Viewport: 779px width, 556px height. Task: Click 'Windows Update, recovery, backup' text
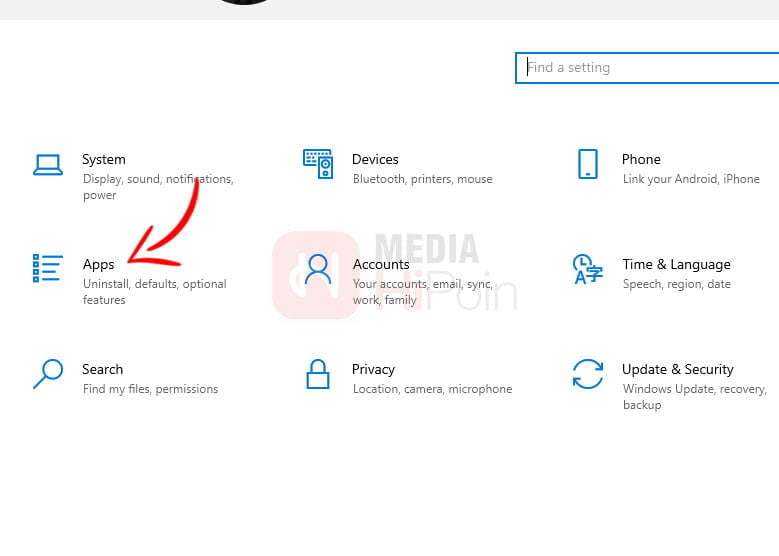[695, 397]
